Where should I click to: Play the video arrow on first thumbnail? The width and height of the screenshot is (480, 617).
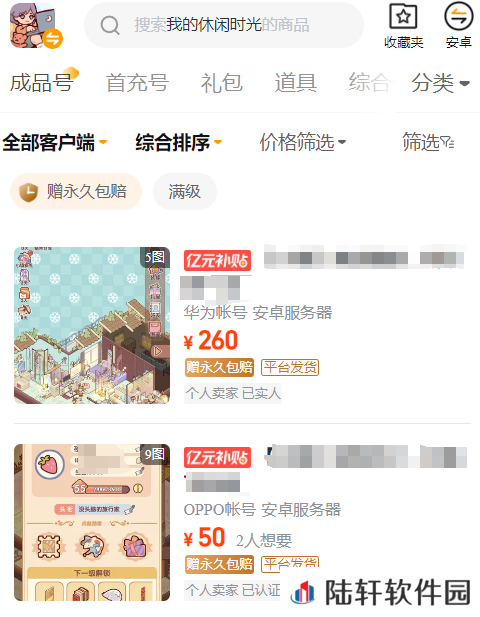tap(158, 351)
